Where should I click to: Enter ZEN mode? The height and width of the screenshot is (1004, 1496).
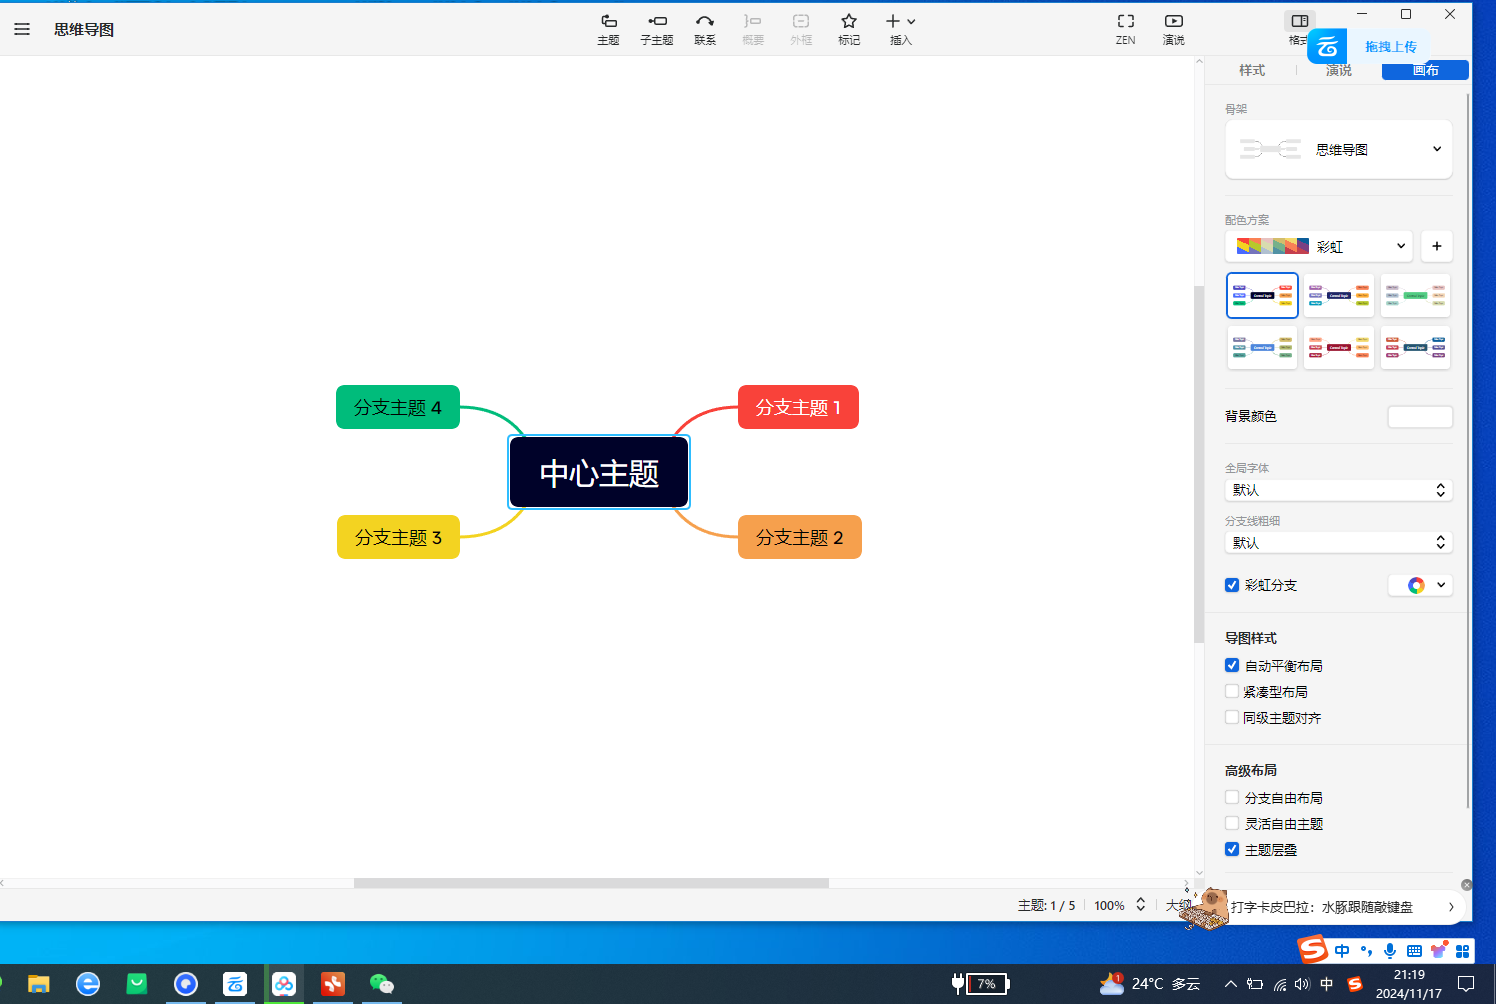tap(1125, 28)
